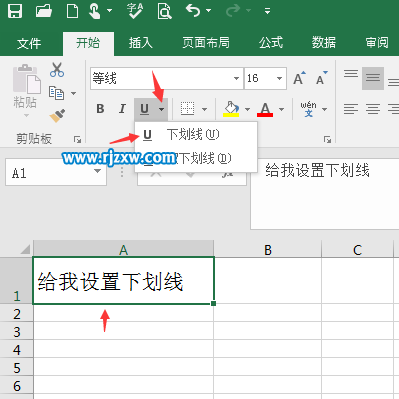Select row 5 header
399x399 pixels.
point(17,368)
